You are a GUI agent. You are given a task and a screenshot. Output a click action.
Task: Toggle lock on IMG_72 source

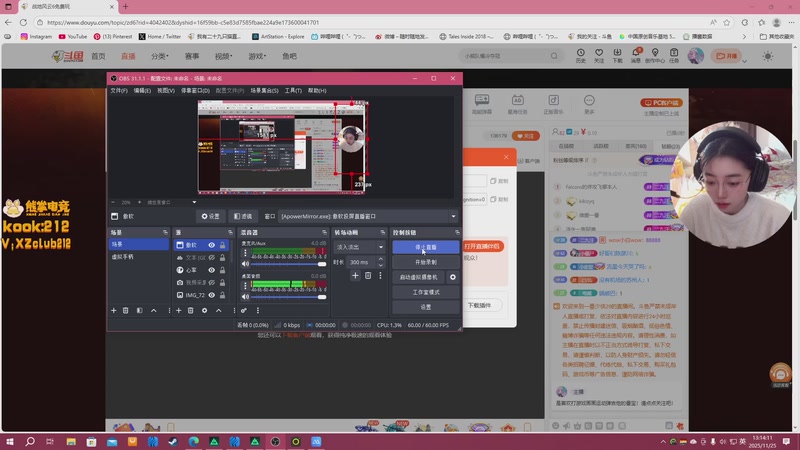click(x=222, y=295)
